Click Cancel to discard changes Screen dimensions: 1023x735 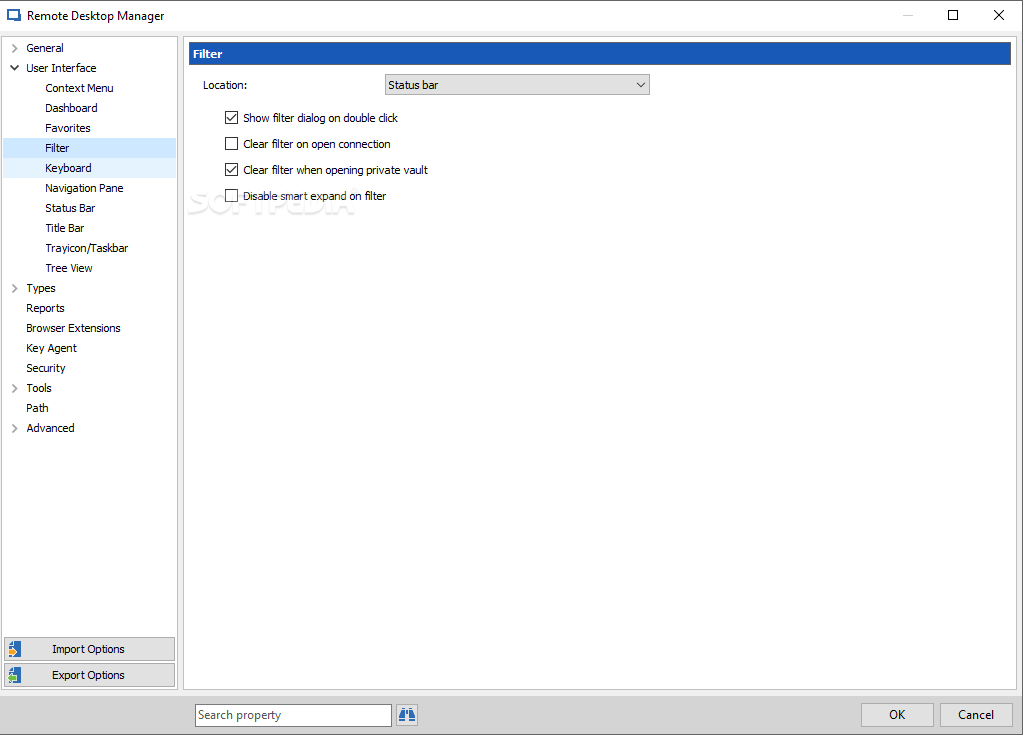coord(976,715)
